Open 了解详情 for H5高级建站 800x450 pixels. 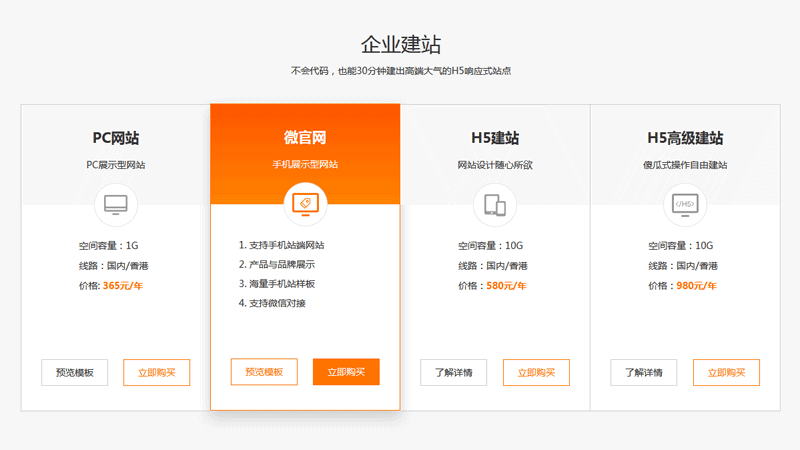[644, 372]
